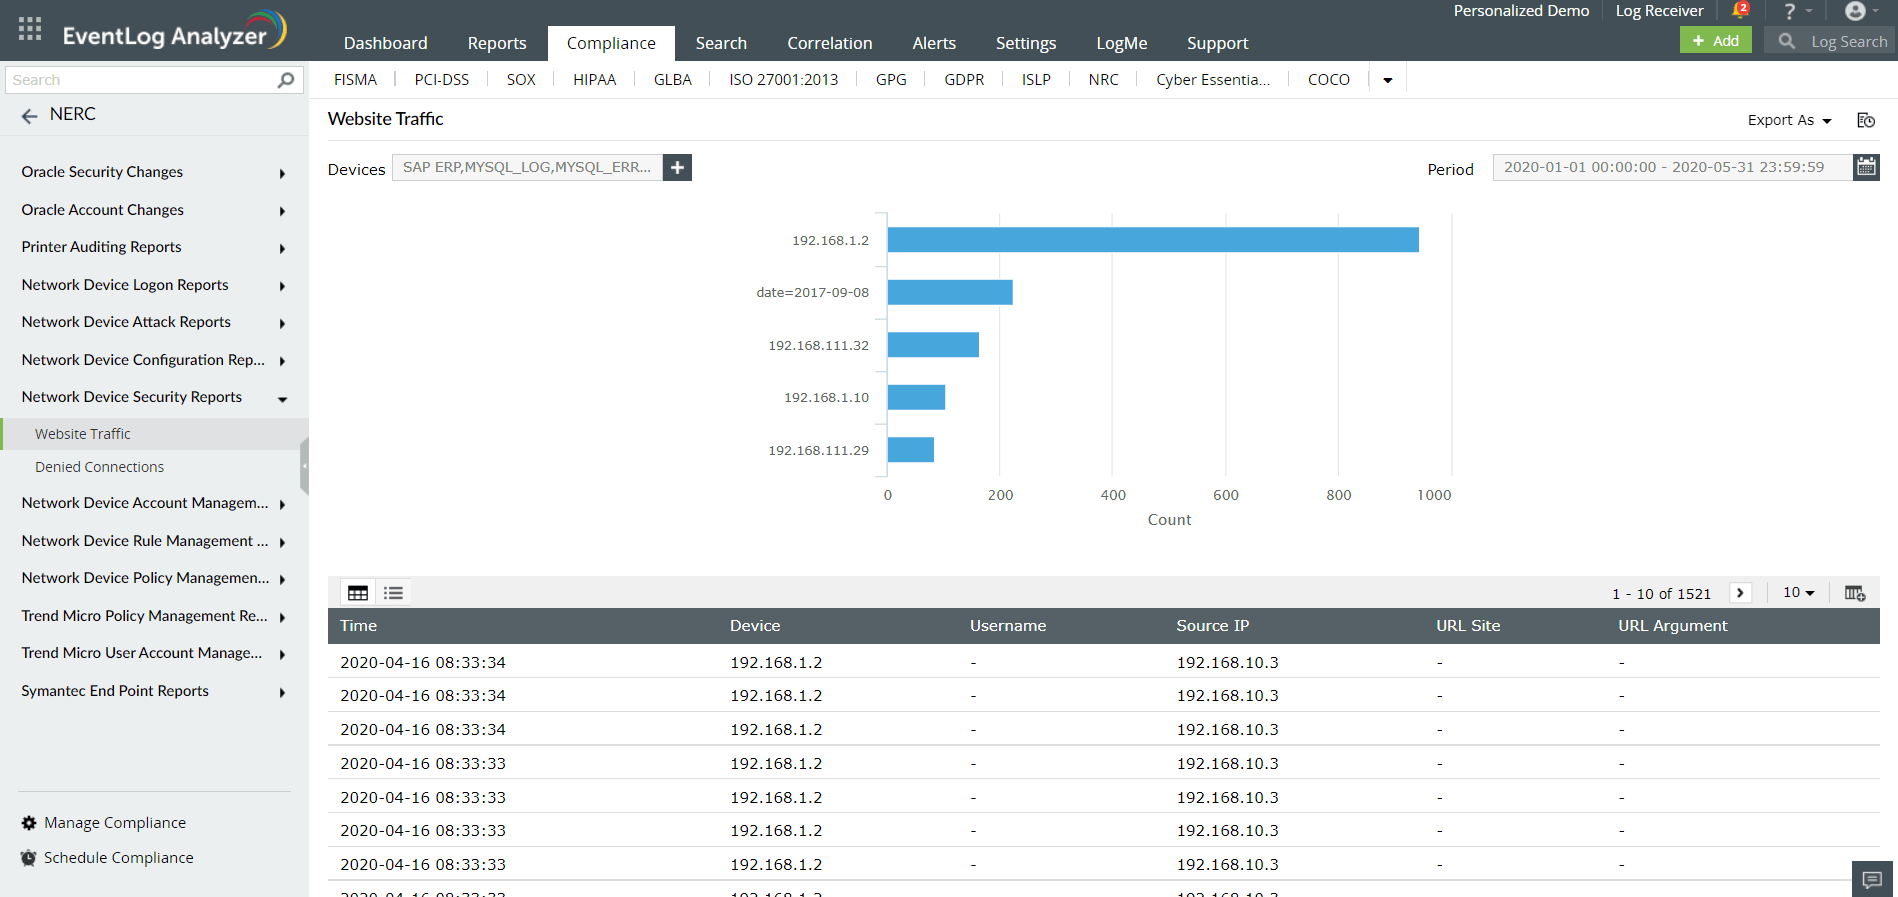Image resolution: width=1898 pixels, height=897 pixels.
Task: Click the notification bell icon
Action: pyautogui.click(x=1739, y=11)
